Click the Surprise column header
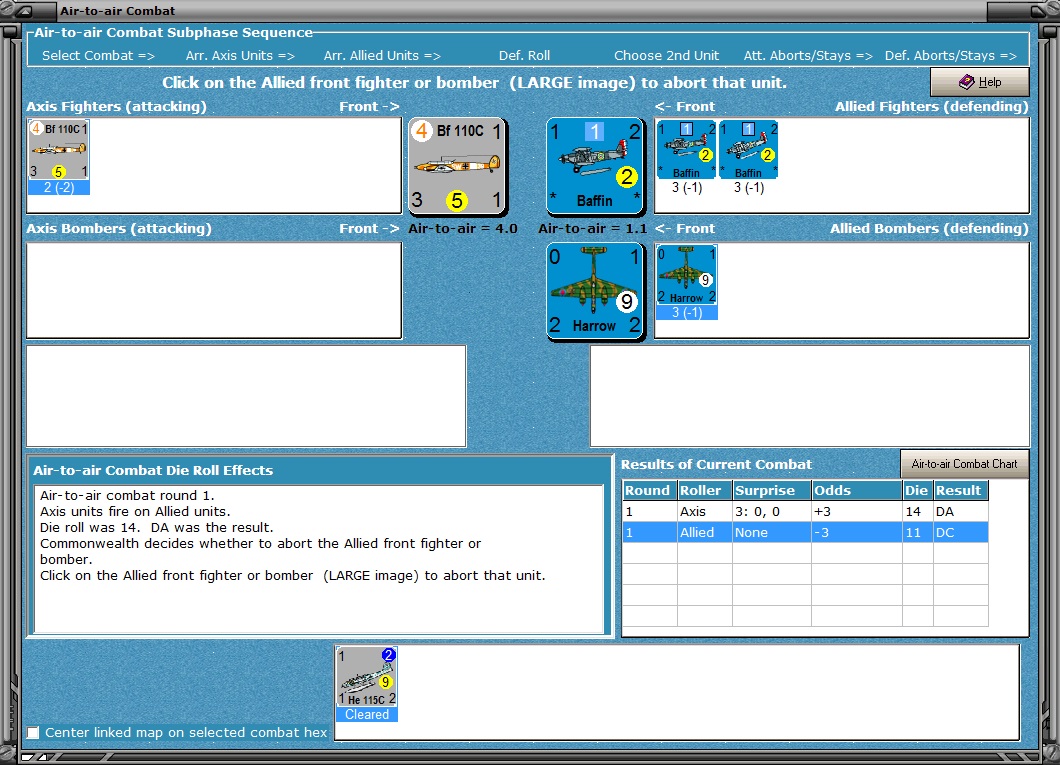1060x765 pixels. [x=772, y=491]
